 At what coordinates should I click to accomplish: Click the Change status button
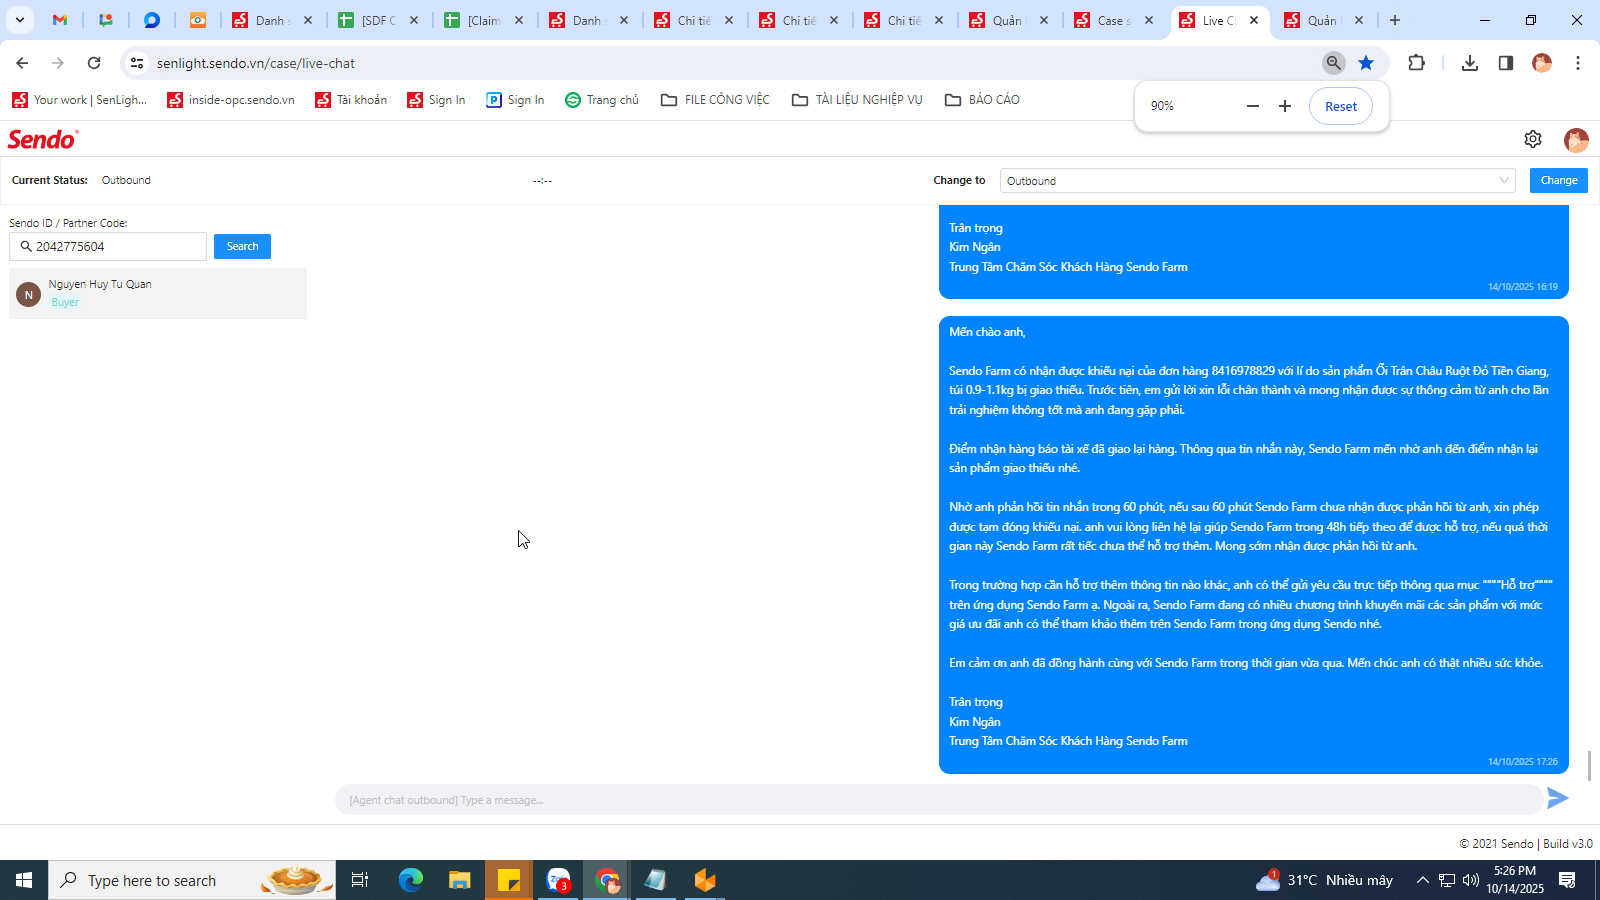point(1559,180)
